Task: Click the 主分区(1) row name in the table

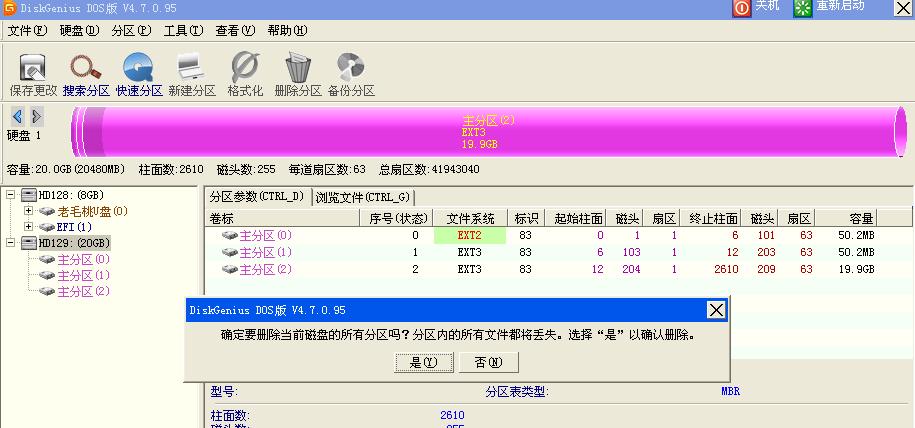Action: pos(266,252)
